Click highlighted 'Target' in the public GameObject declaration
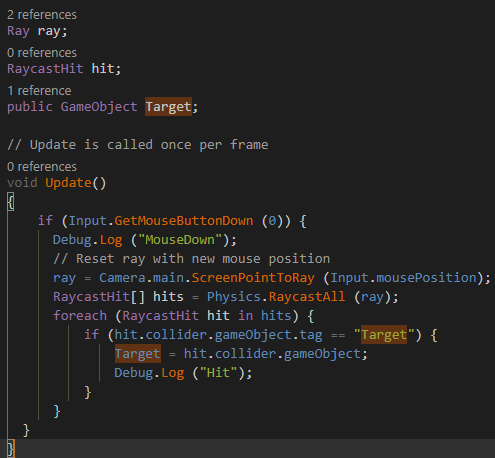495x458 pixels. pyautogui.click(x=168, y=107)
